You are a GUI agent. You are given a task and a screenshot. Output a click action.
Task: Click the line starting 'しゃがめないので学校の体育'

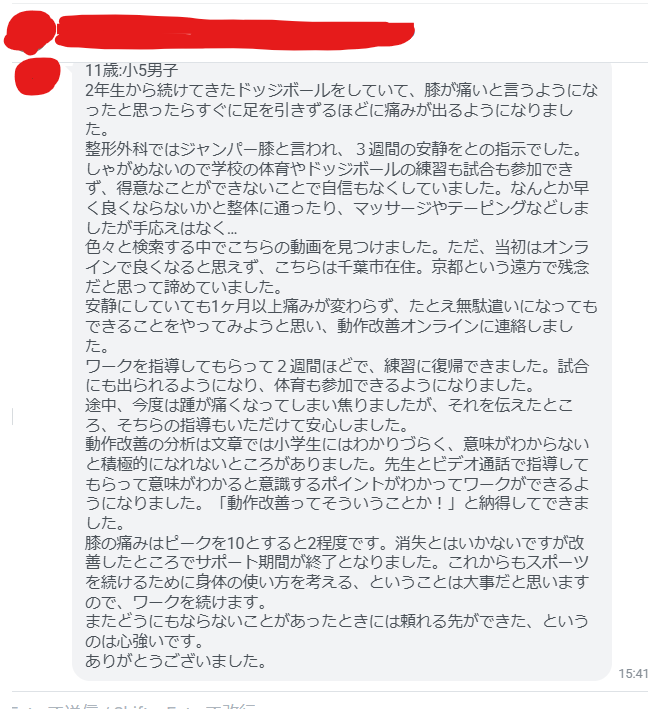[329, 169]
